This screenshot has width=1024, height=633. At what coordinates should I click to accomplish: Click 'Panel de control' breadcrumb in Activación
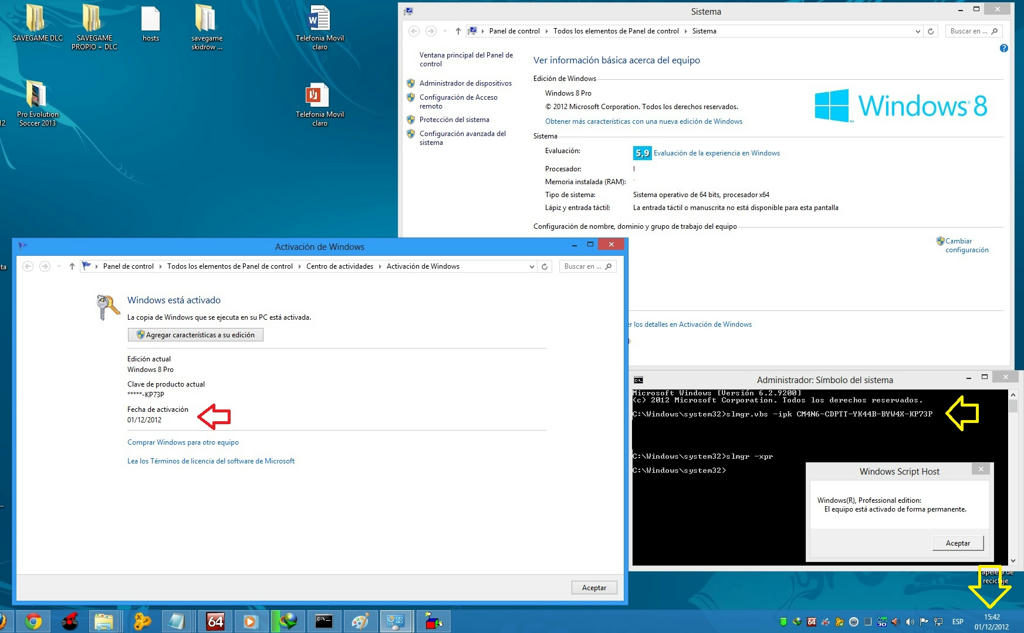(x=128, y=267)
